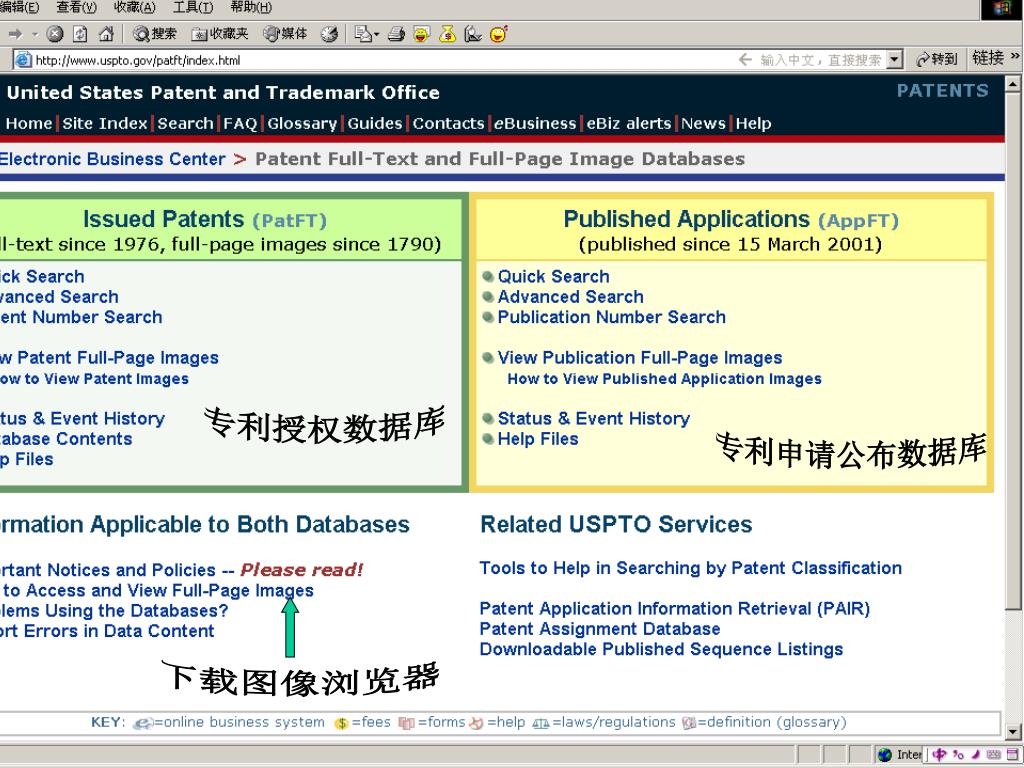This screenshot has width=1024, height=768.
Task: Open View Publication Full-Page Images link
Action: tap(639, 358)
